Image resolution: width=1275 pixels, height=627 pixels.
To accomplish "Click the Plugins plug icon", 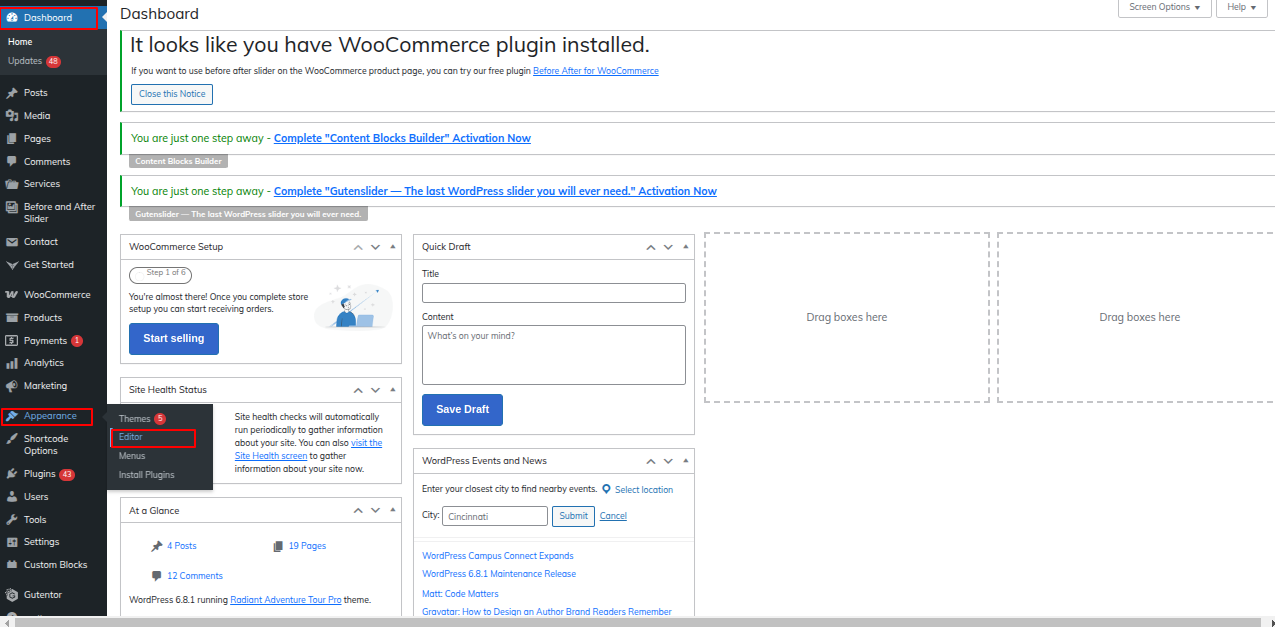I will pyautogui.click(x=12, y=474).
